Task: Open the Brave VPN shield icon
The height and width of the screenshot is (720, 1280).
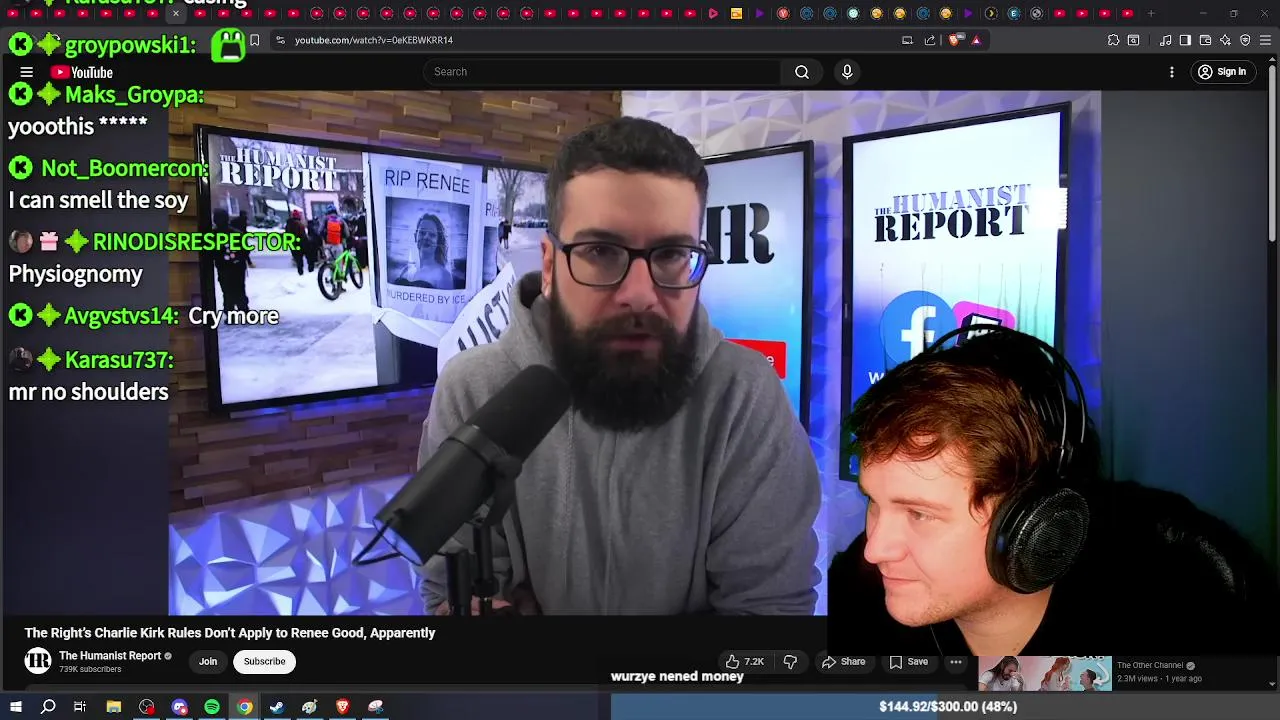Action: pyautogui.click(x=1245, y=40)
